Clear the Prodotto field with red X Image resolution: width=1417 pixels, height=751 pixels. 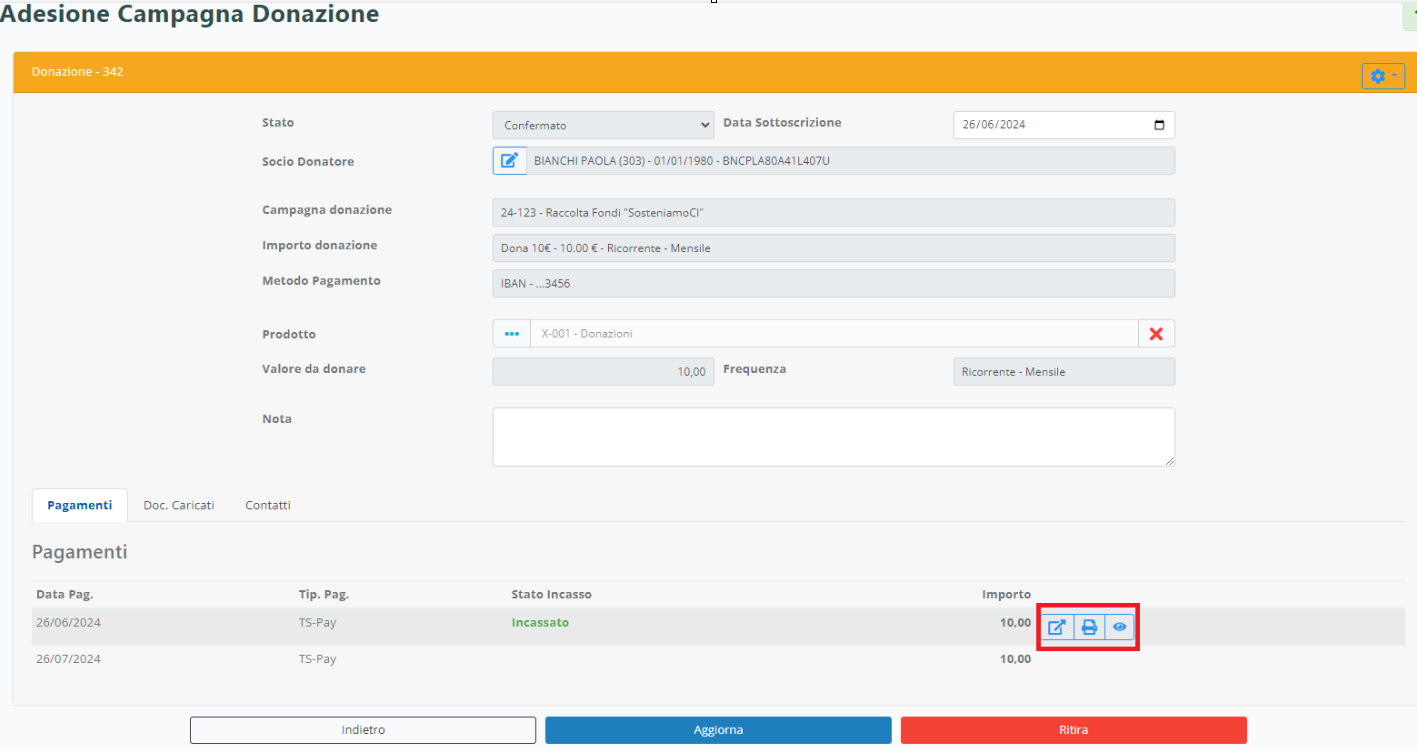(1156, 334)
